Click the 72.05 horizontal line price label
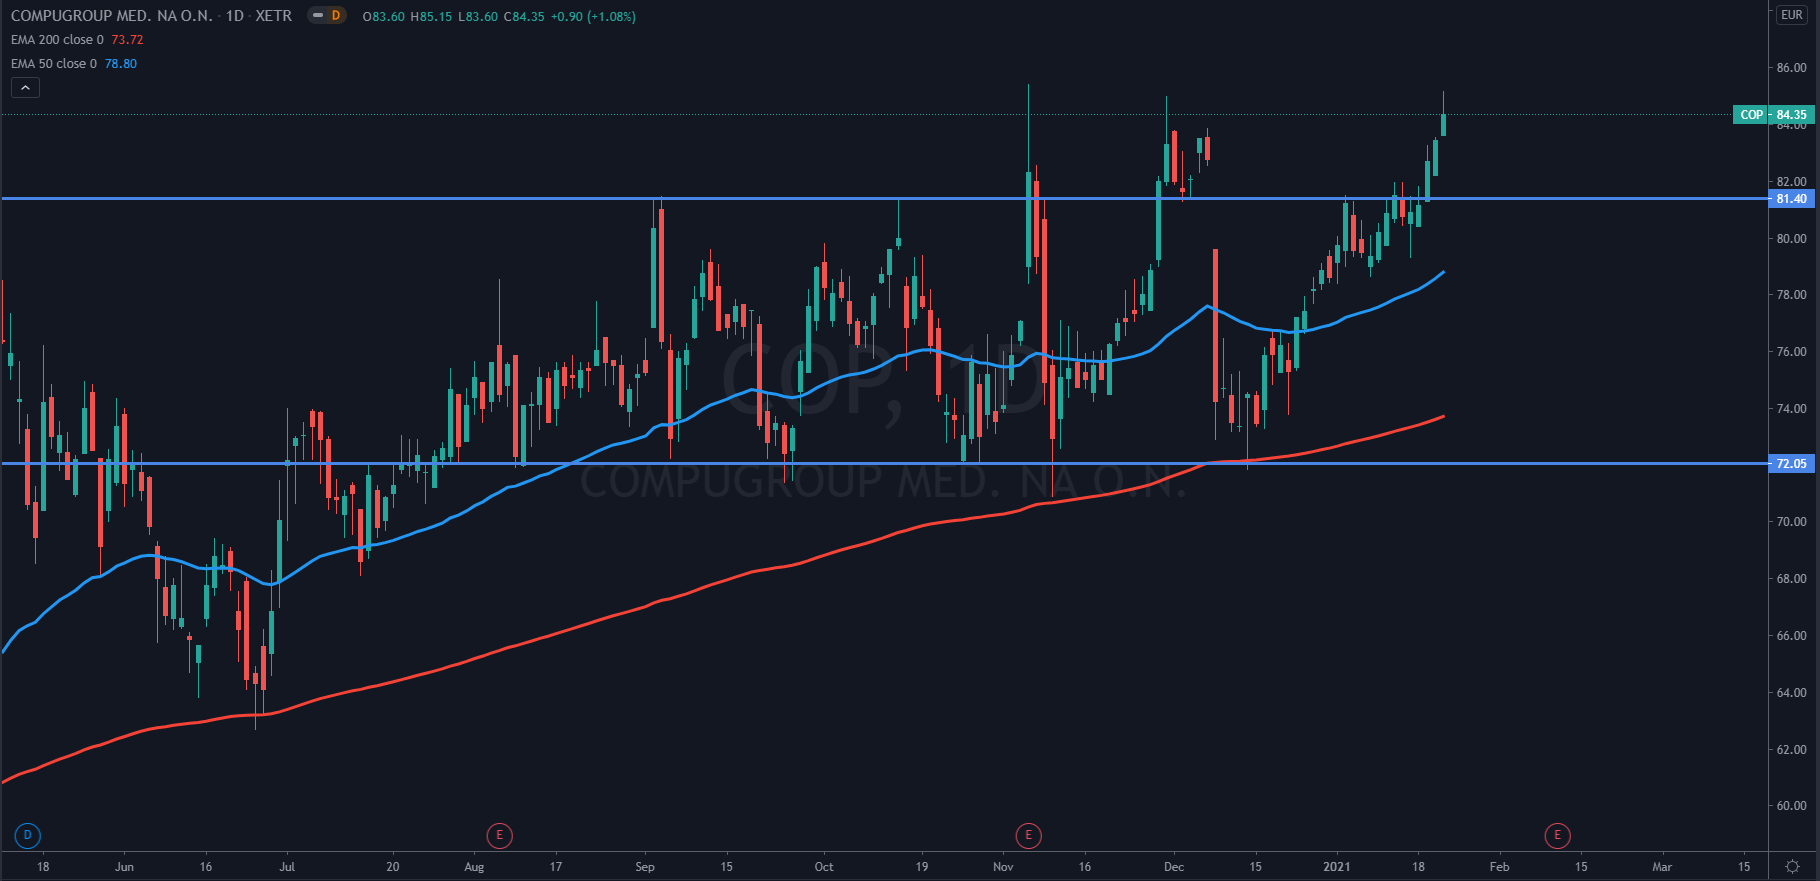1820x881 pixels. 1791,464
